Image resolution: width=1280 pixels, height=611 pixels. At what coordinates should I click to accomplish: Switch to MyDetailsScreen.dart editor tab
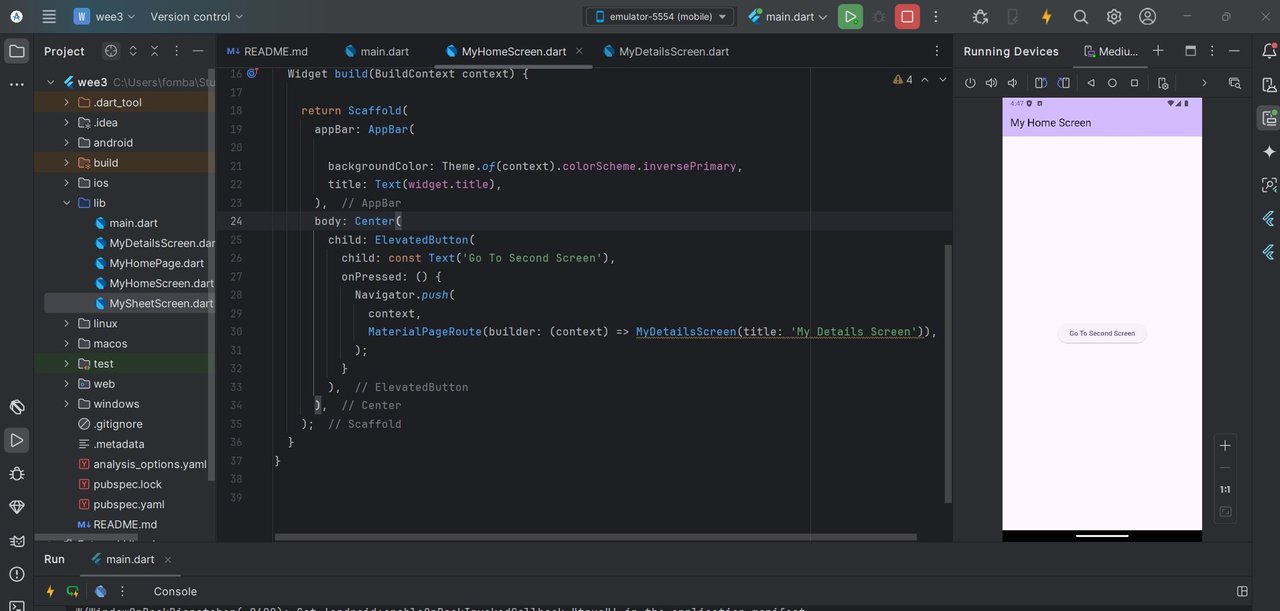click(x=666, y=51)
